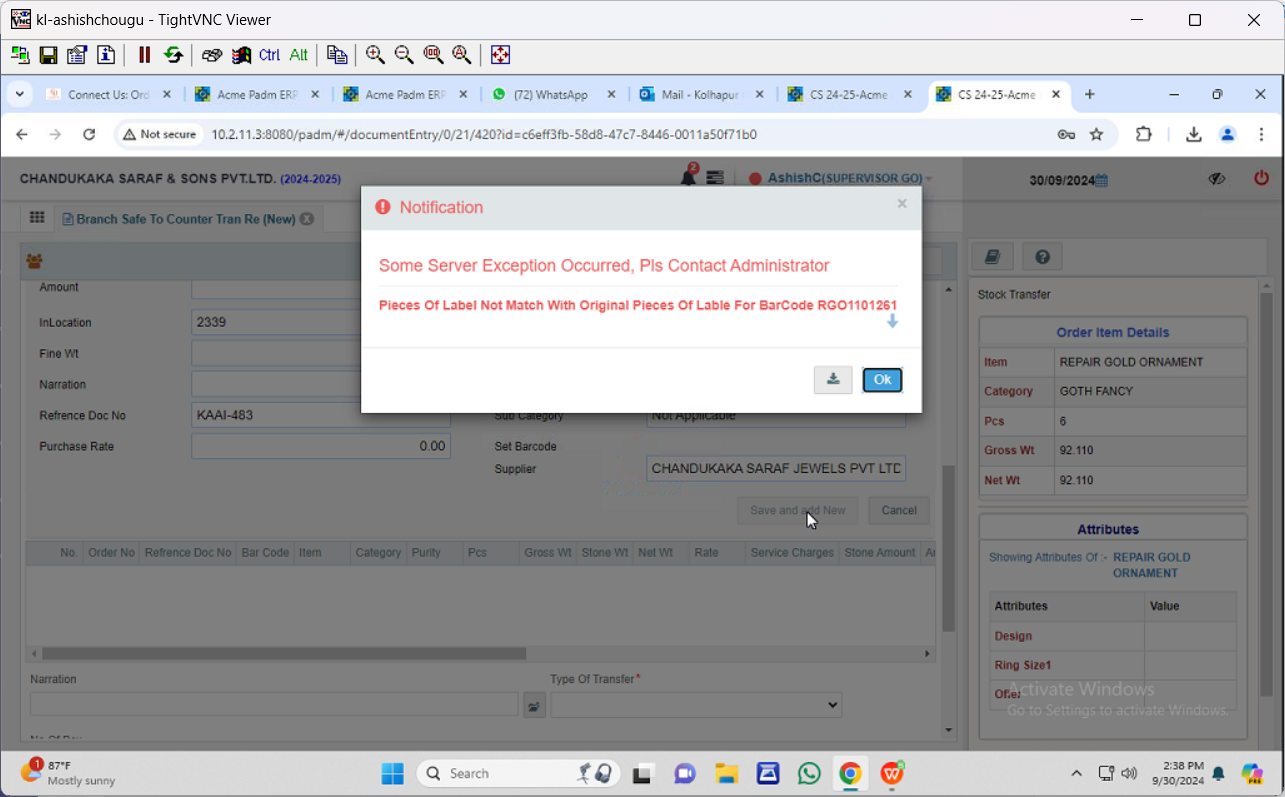
Task: Open help question mark icon
Action: click(1042, 257)
